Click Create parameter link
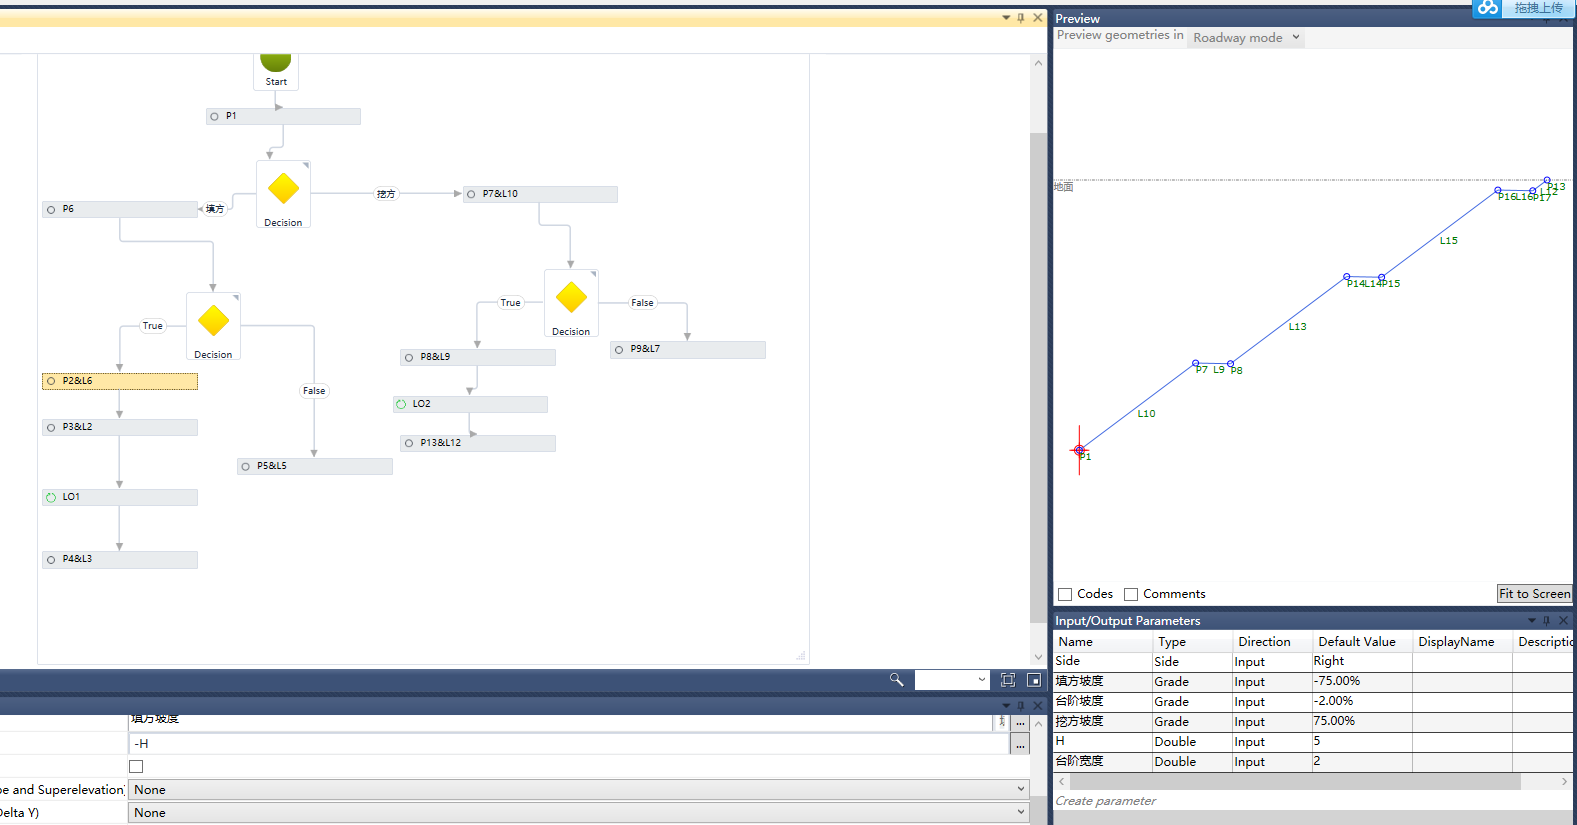Viewport: 1577px width, 825px height. pyautogui.click(x=1105, y=801)
